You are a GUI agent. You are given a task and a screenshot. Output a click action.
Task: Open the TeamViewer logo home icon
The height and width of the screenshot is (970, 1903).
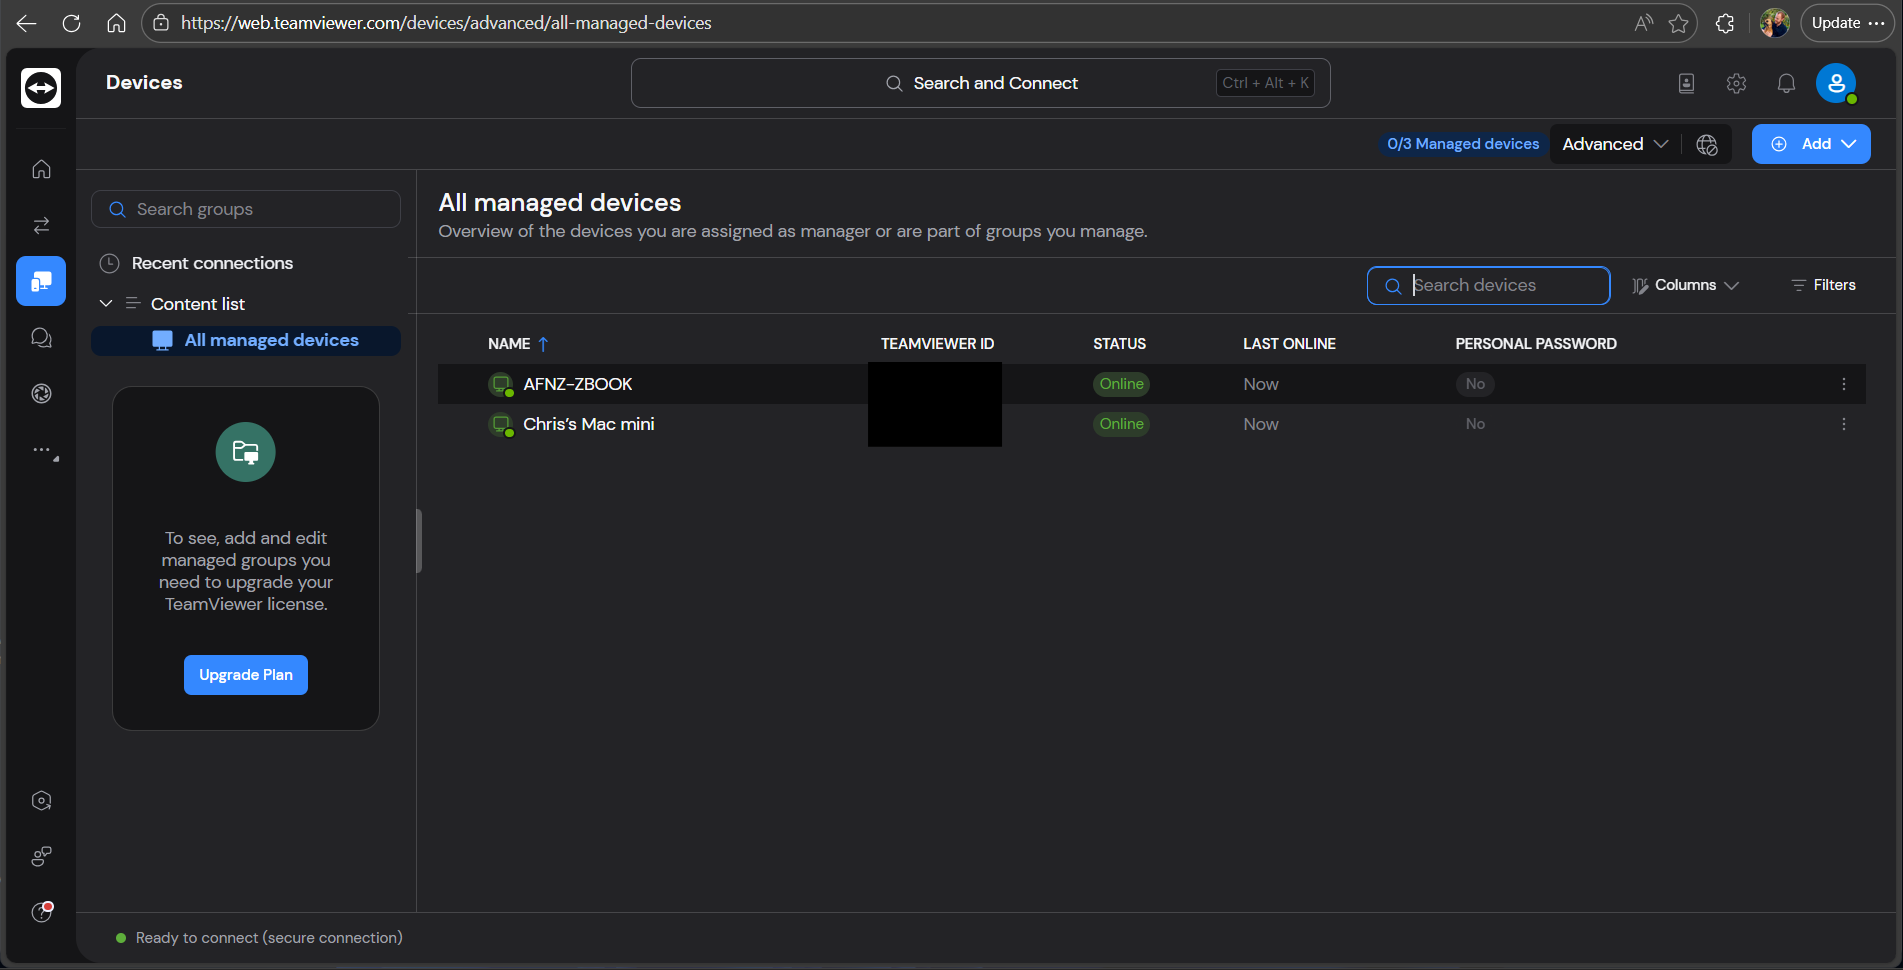click(x=41, y=88)
